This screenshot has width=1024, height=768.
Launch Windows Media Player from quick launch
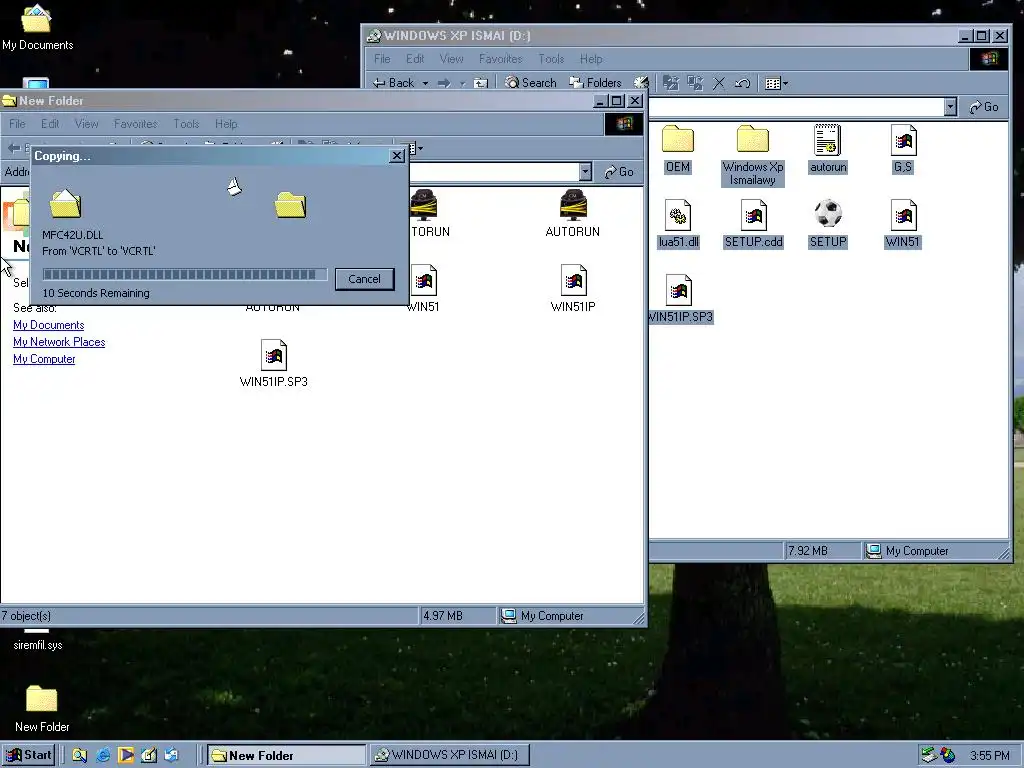[x=126, y=756]
